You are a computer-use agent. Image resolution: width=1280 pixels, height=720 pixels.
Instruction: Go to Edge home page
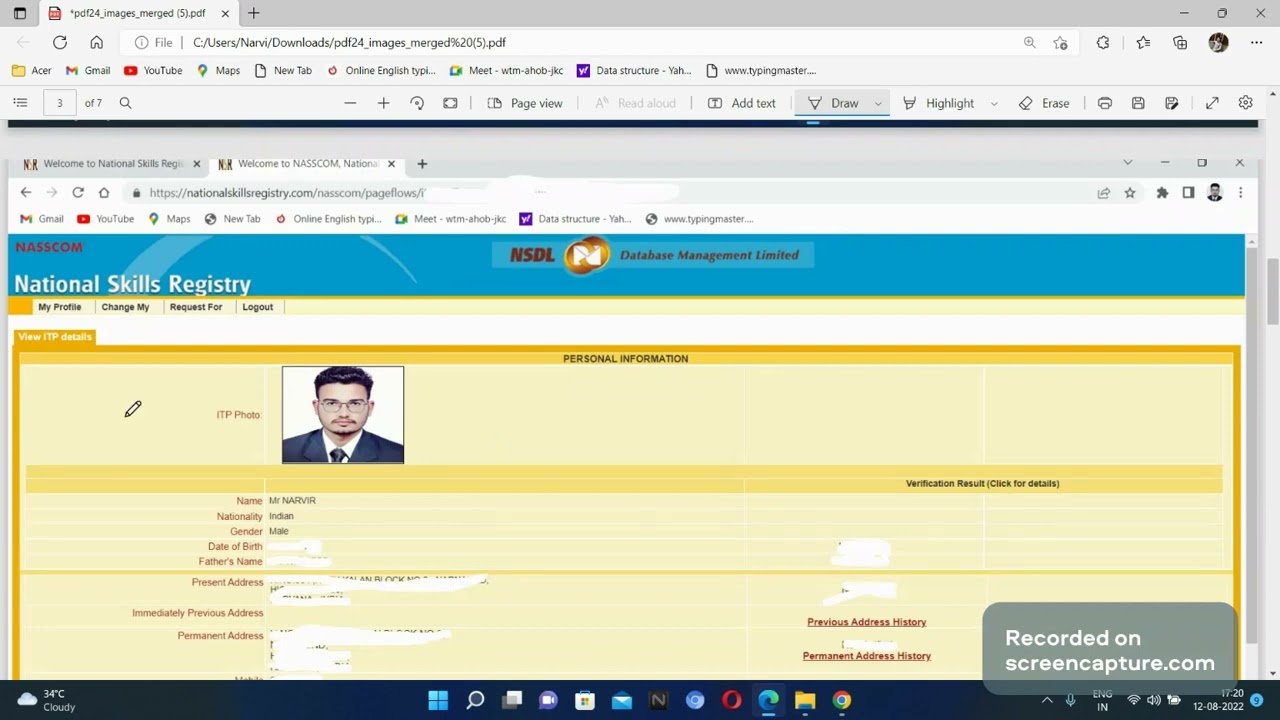point(96,43)
